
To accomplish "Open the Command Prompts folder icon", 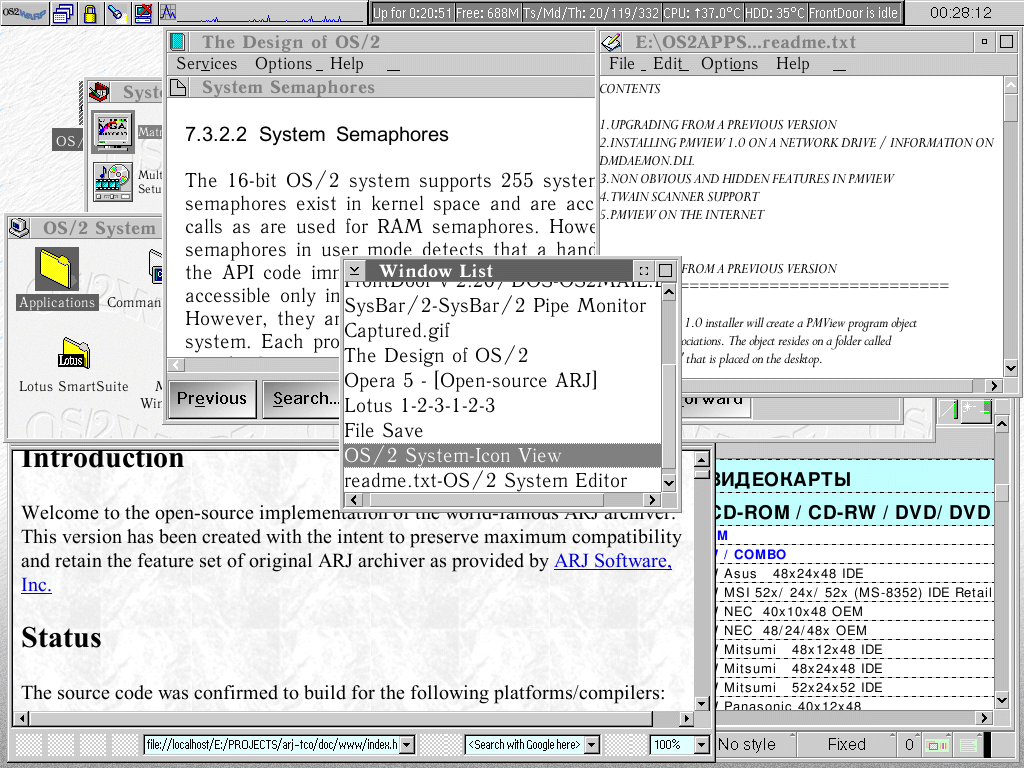I will coord(155,267).
